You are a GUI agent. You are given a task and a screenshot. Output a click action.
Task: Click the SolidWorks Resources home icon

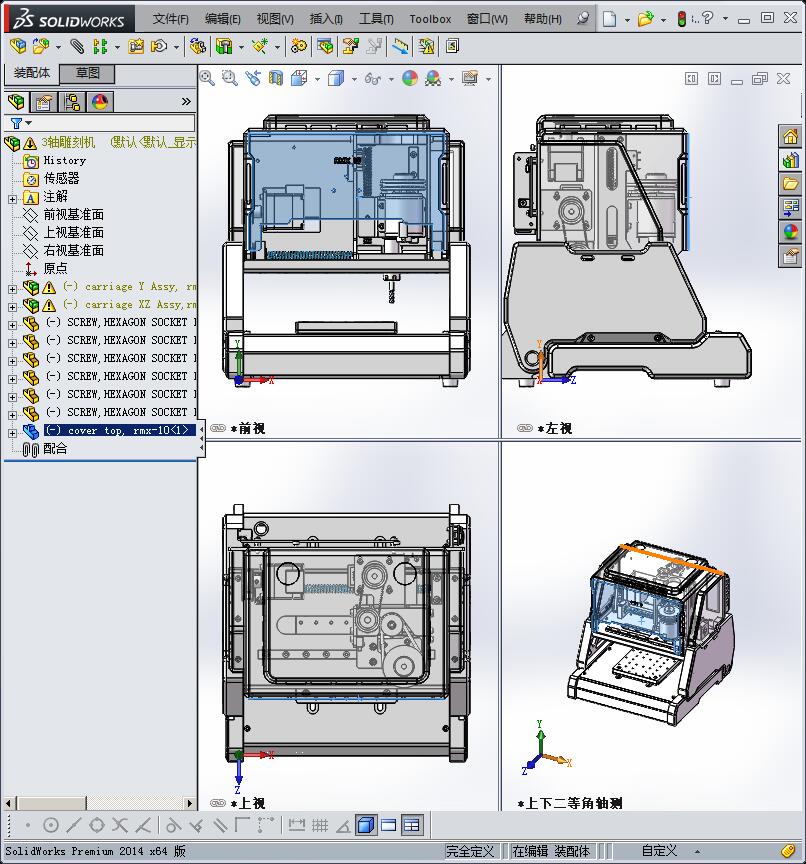click(791, 136)
